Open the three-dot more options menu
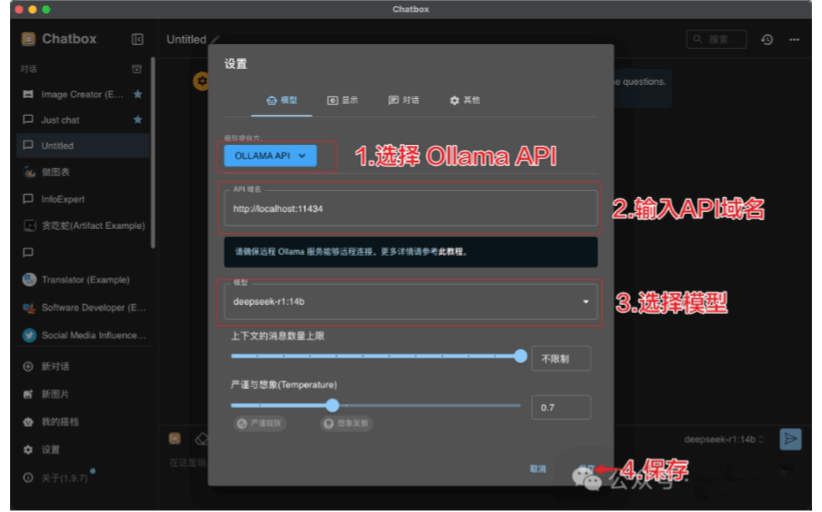This screenshot has width=822, height=512. [794, 40]
